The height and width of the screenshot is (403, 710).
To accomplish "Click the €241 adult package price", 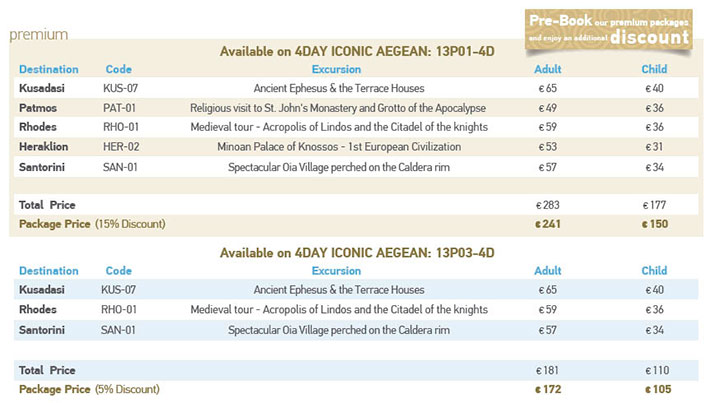I will click(548, 224).
